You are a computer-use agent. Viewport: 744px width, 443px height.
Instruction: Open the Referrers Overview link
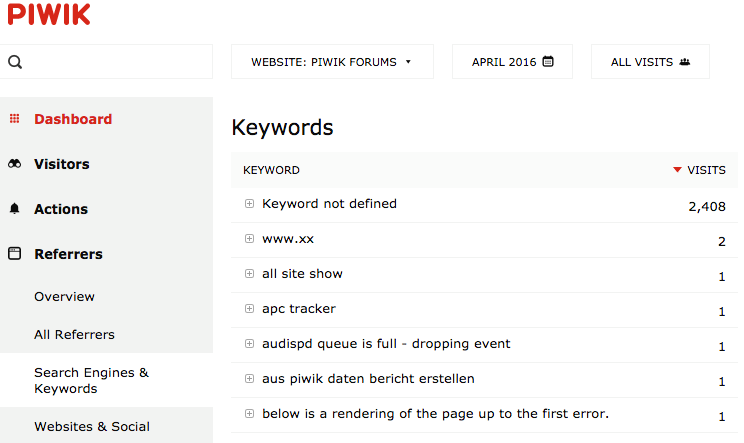point(65,296)
